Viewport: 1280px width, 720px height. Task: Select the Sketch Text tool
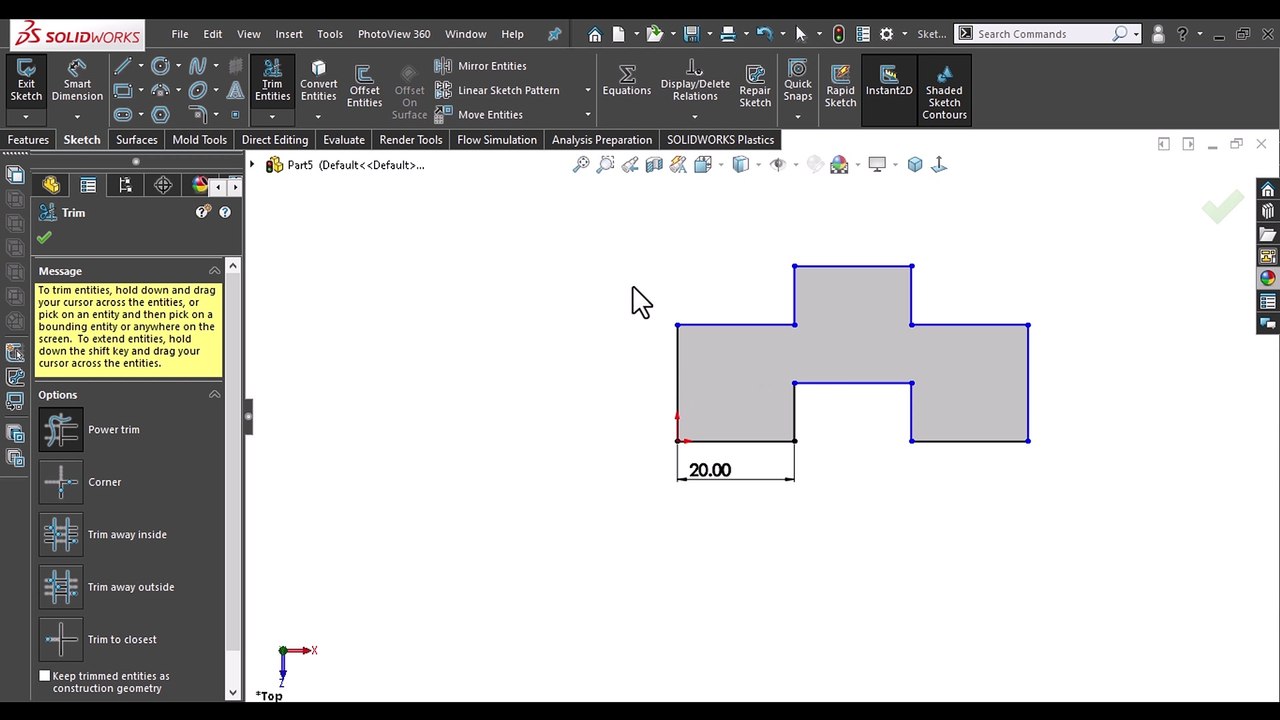point(235,90)
